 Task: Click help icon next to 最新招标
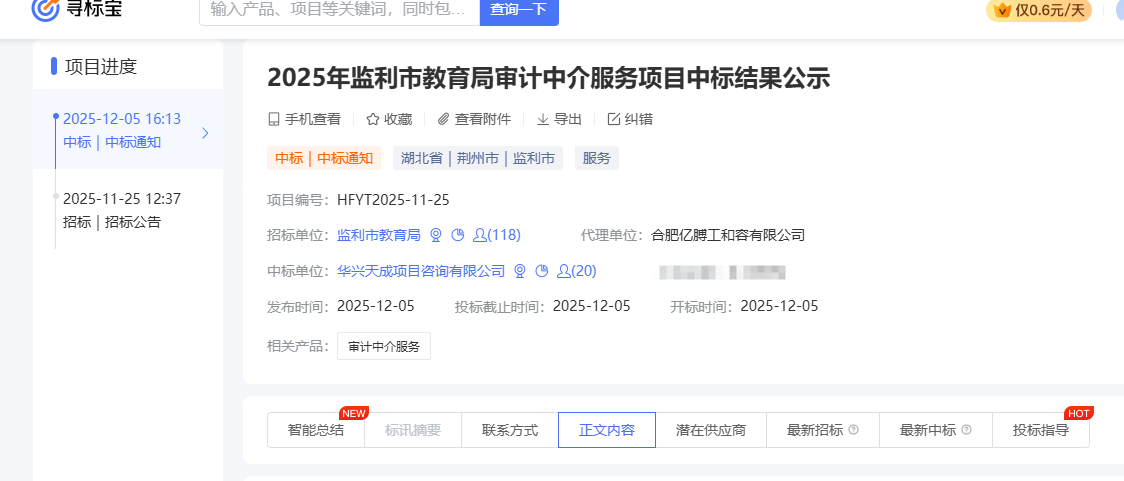click(853, 431)
